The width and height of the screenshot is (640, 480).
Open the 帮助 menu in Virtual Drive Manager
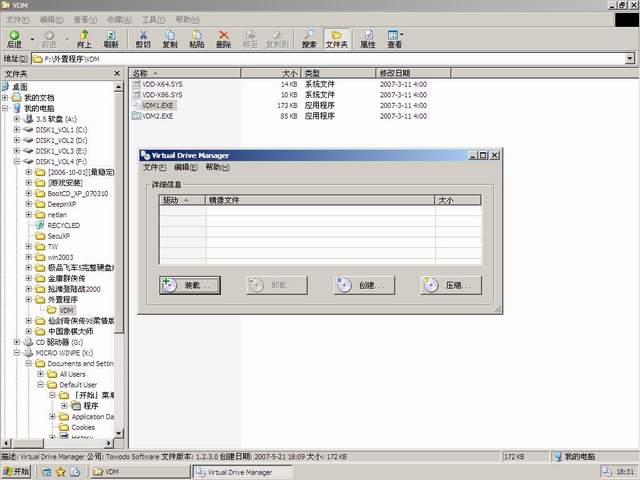pyautogui.click(x=216, y=167)
